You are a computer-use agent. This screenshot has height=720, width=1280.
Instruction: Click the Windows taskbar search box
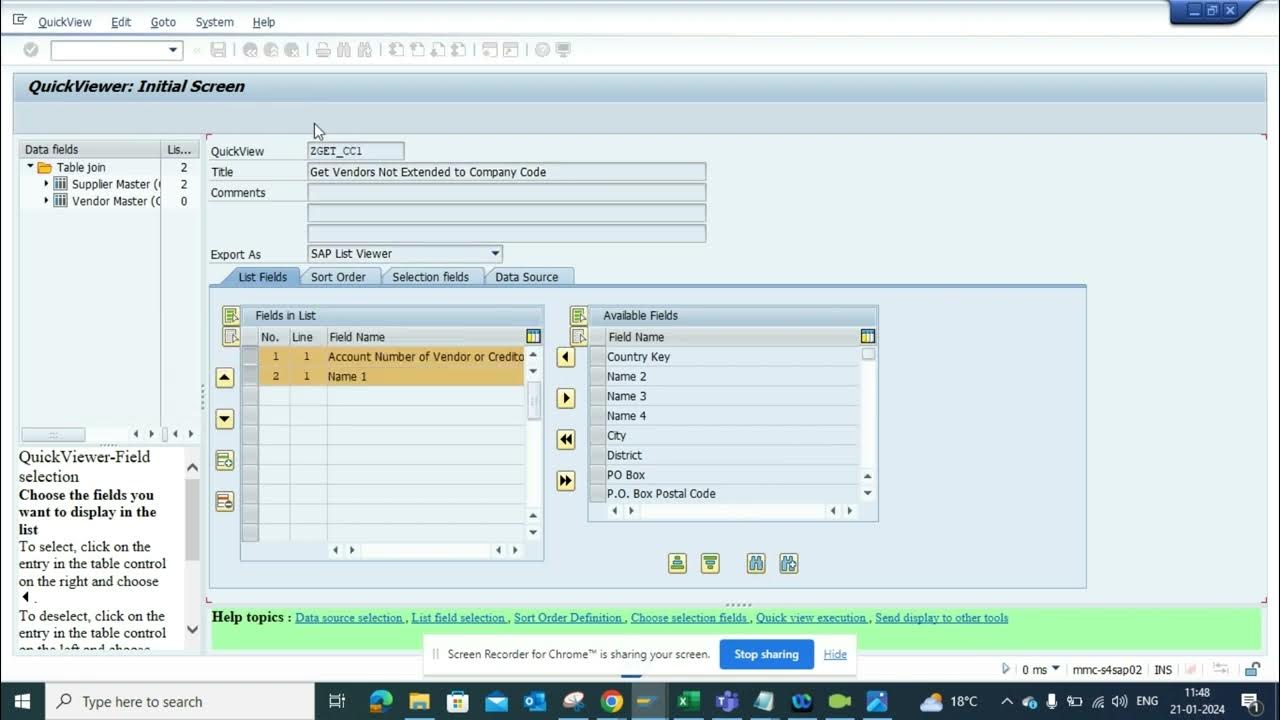180,701
